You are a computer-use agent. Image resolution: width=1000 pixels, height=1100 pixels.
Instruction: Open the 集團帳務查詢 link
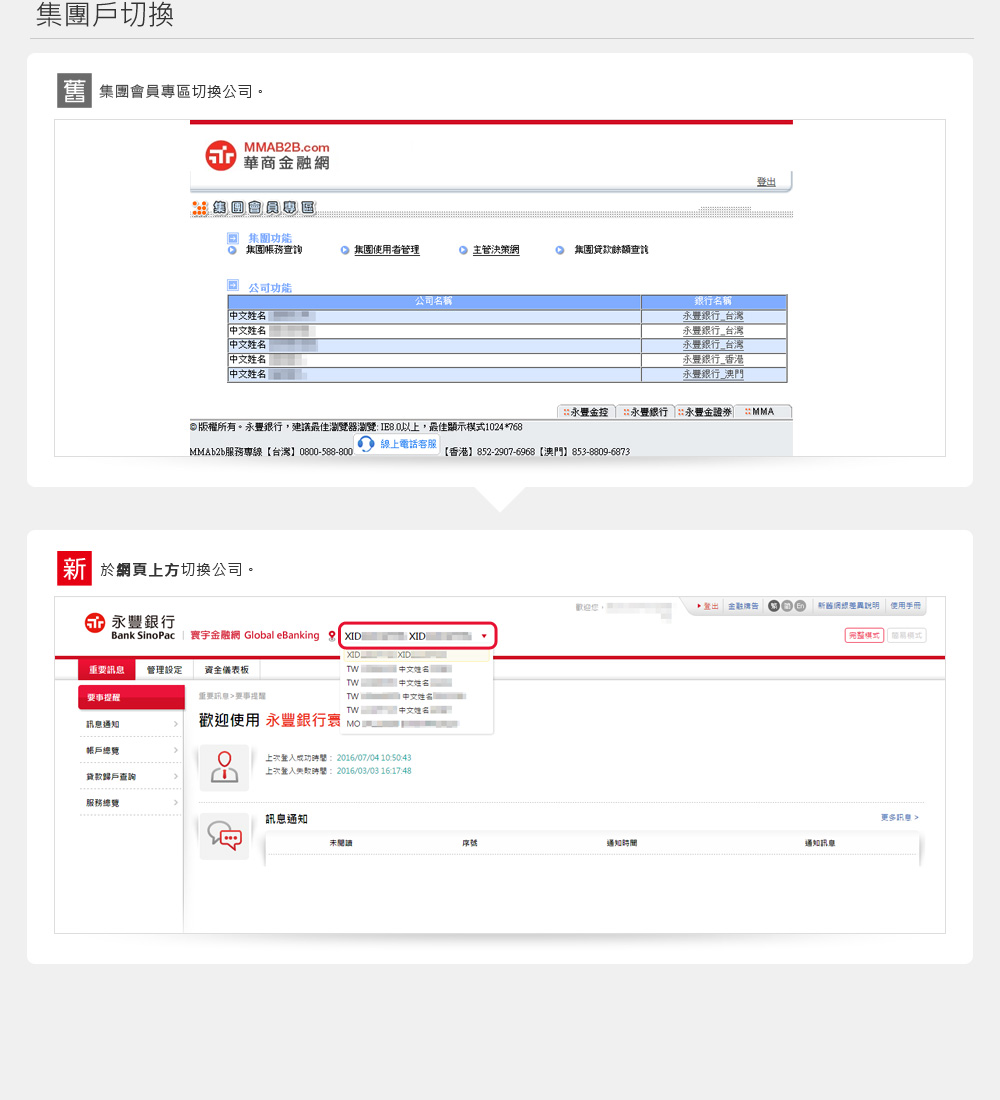274,250
